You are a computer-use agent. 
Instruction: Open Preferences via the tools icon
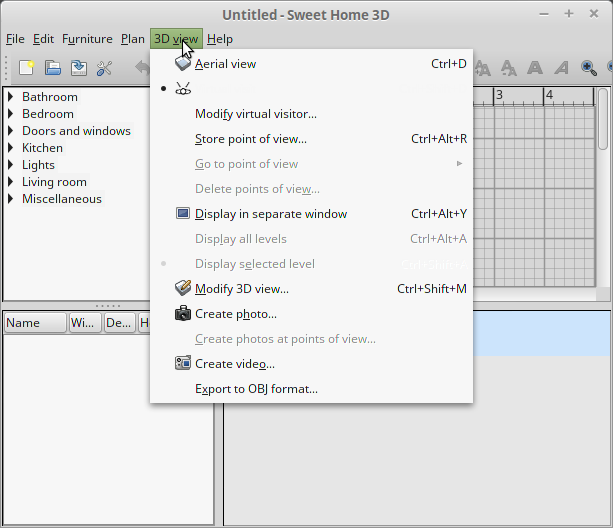coord(104,68)
